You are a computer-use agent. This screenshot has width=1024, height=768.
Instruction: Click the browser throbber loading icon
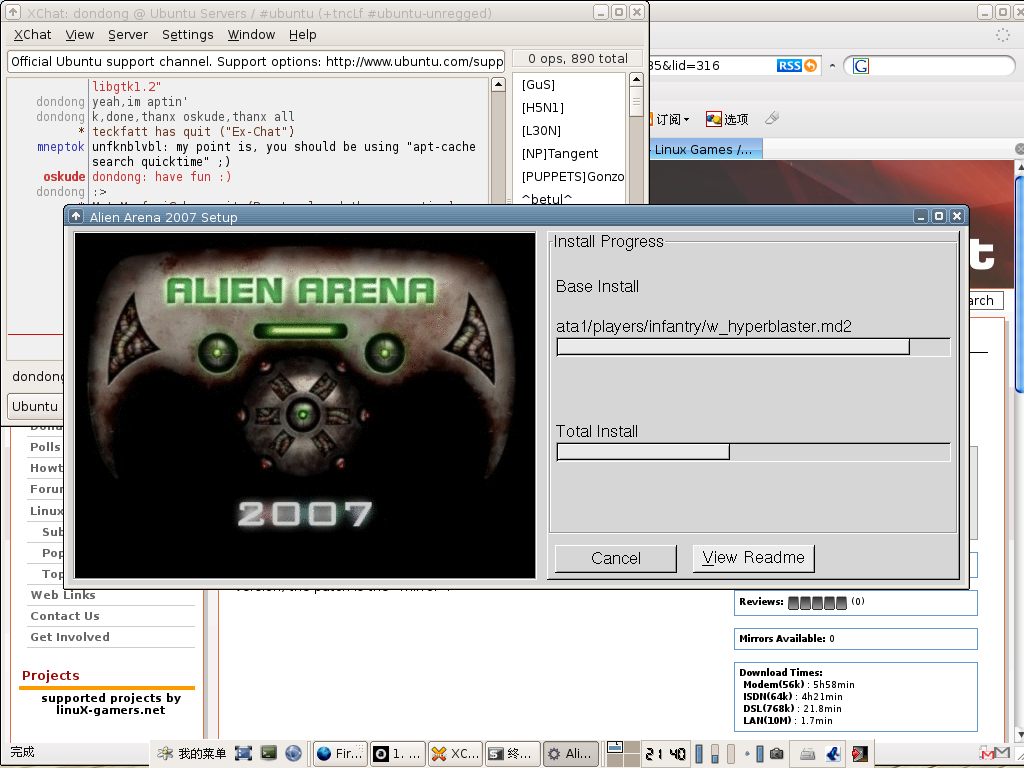coord(1002,35)
